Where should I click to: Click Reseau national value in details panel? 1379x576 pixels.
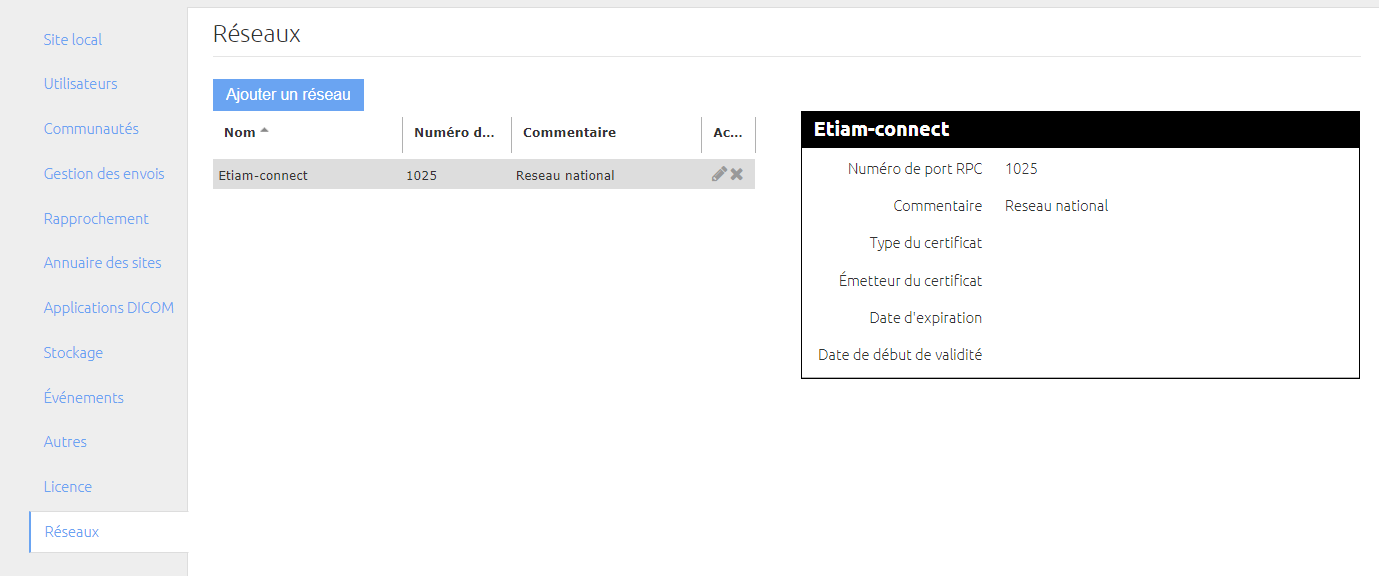[1056, 206]
